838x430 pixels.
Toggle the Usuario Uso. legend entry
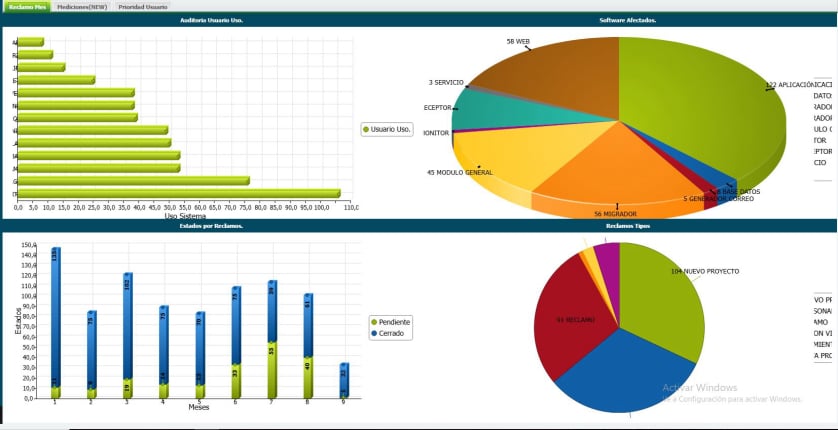pos(388,129)
